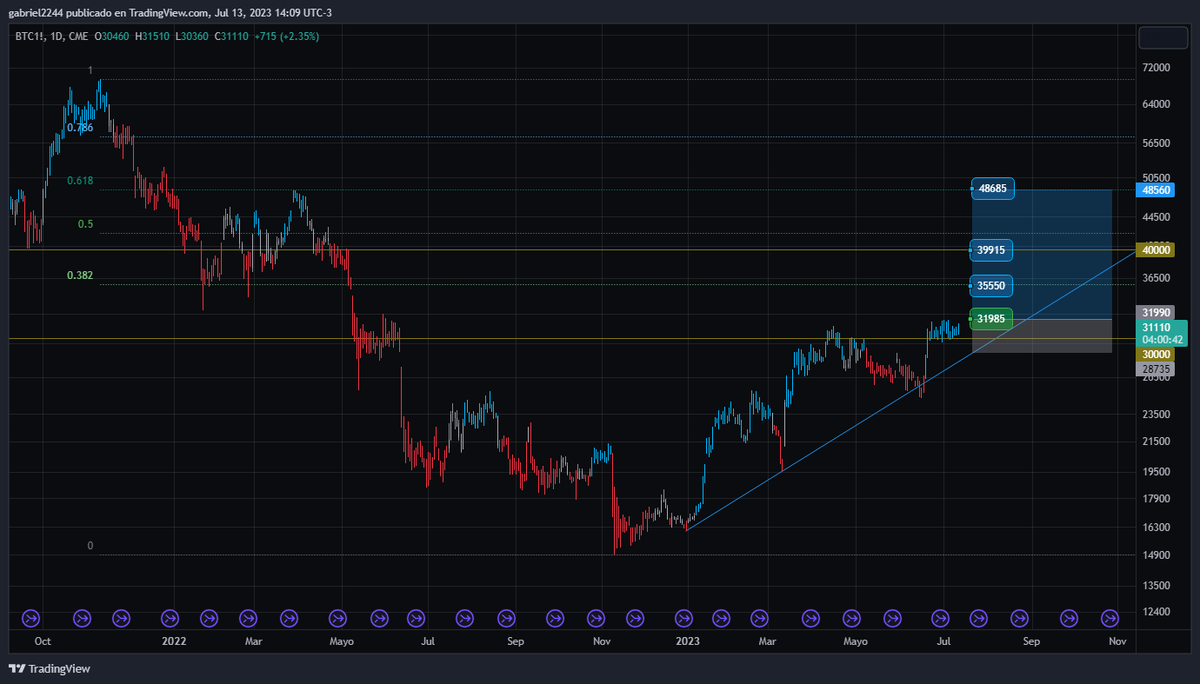Click the yellow 40000 price scale tag
Screen dimensions: 1200x684
click(x=1156, y=249)
